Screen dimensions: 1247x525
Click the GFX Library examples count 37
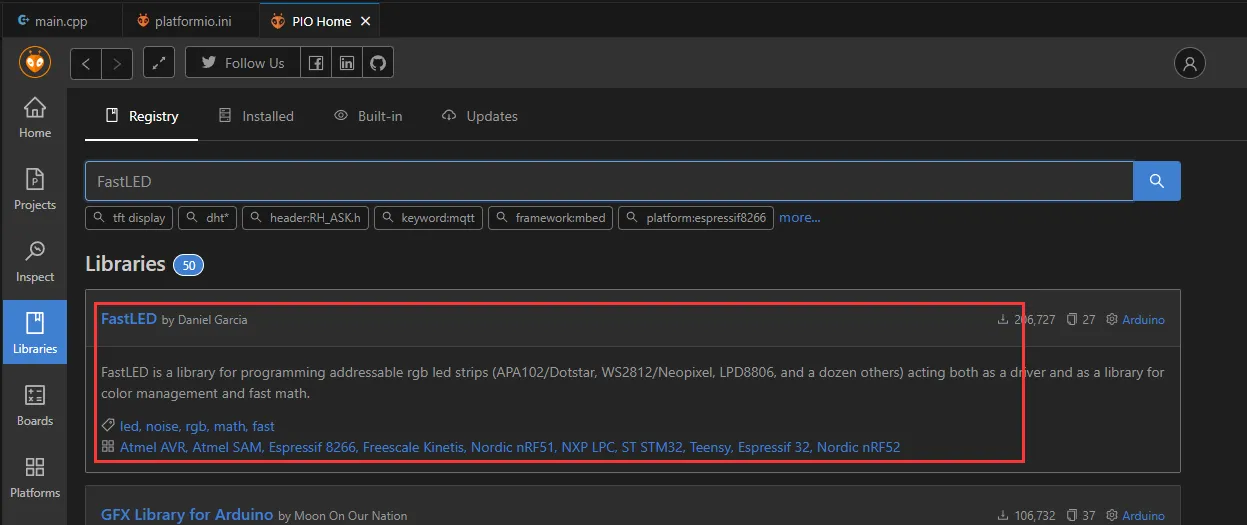point(1081,516)
